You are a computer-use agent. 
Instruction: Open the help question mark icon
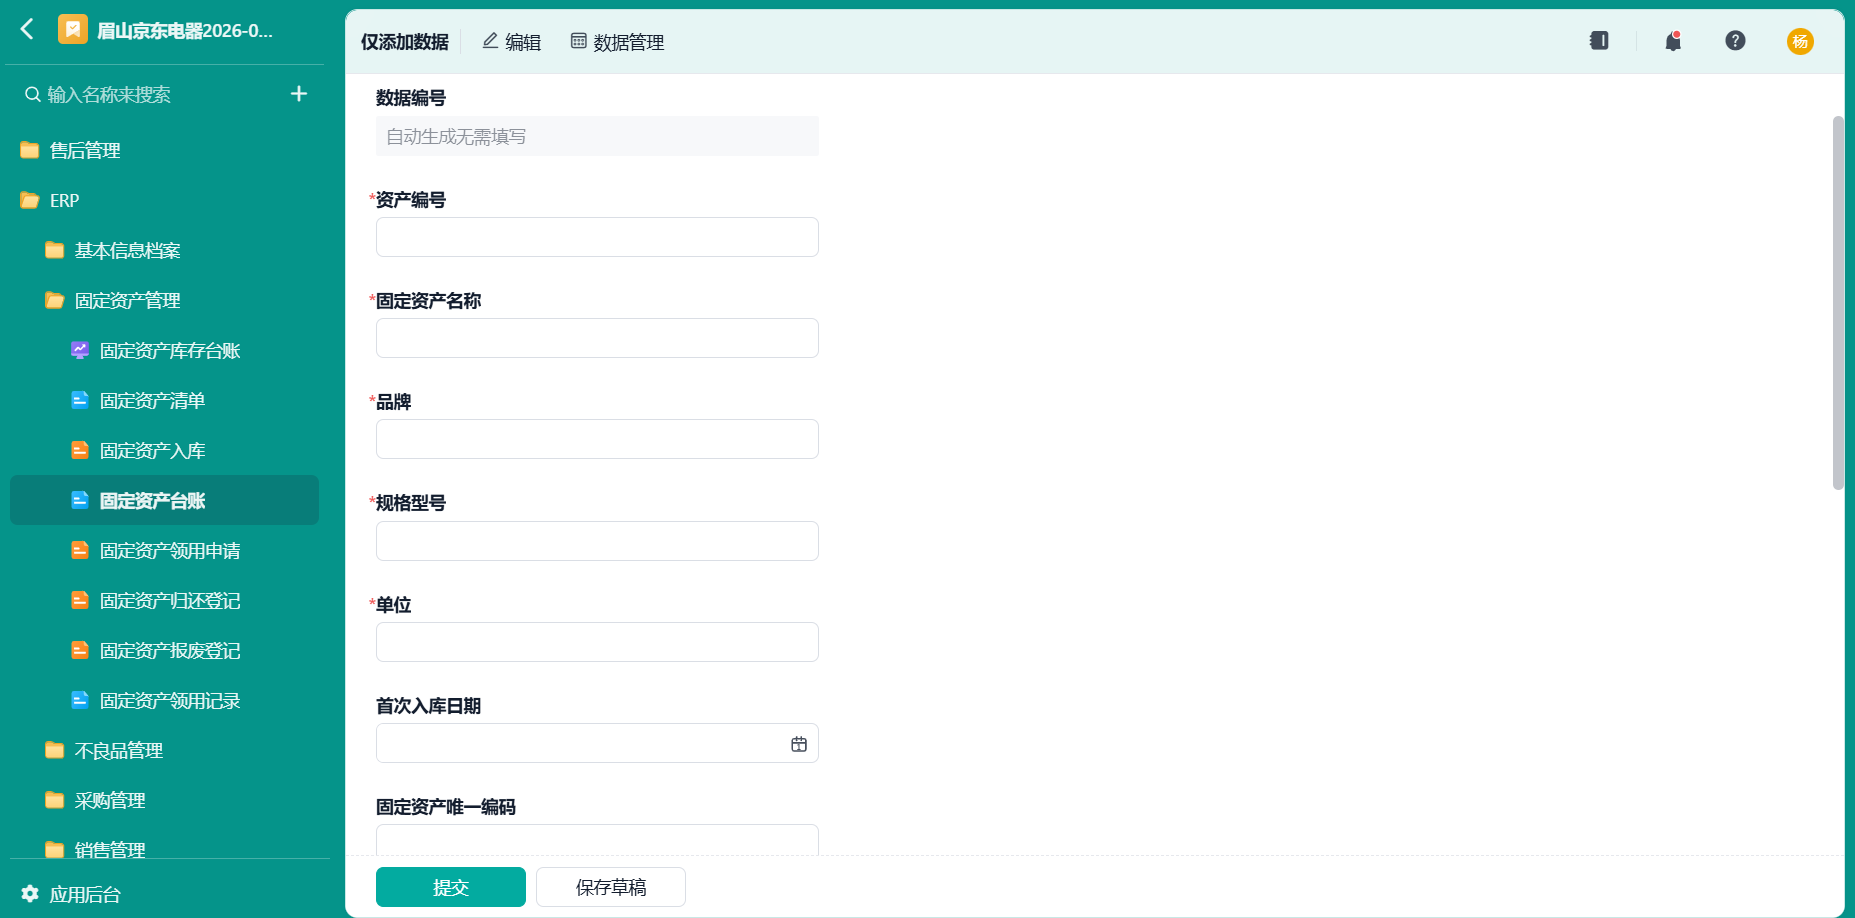point(1735,41)
